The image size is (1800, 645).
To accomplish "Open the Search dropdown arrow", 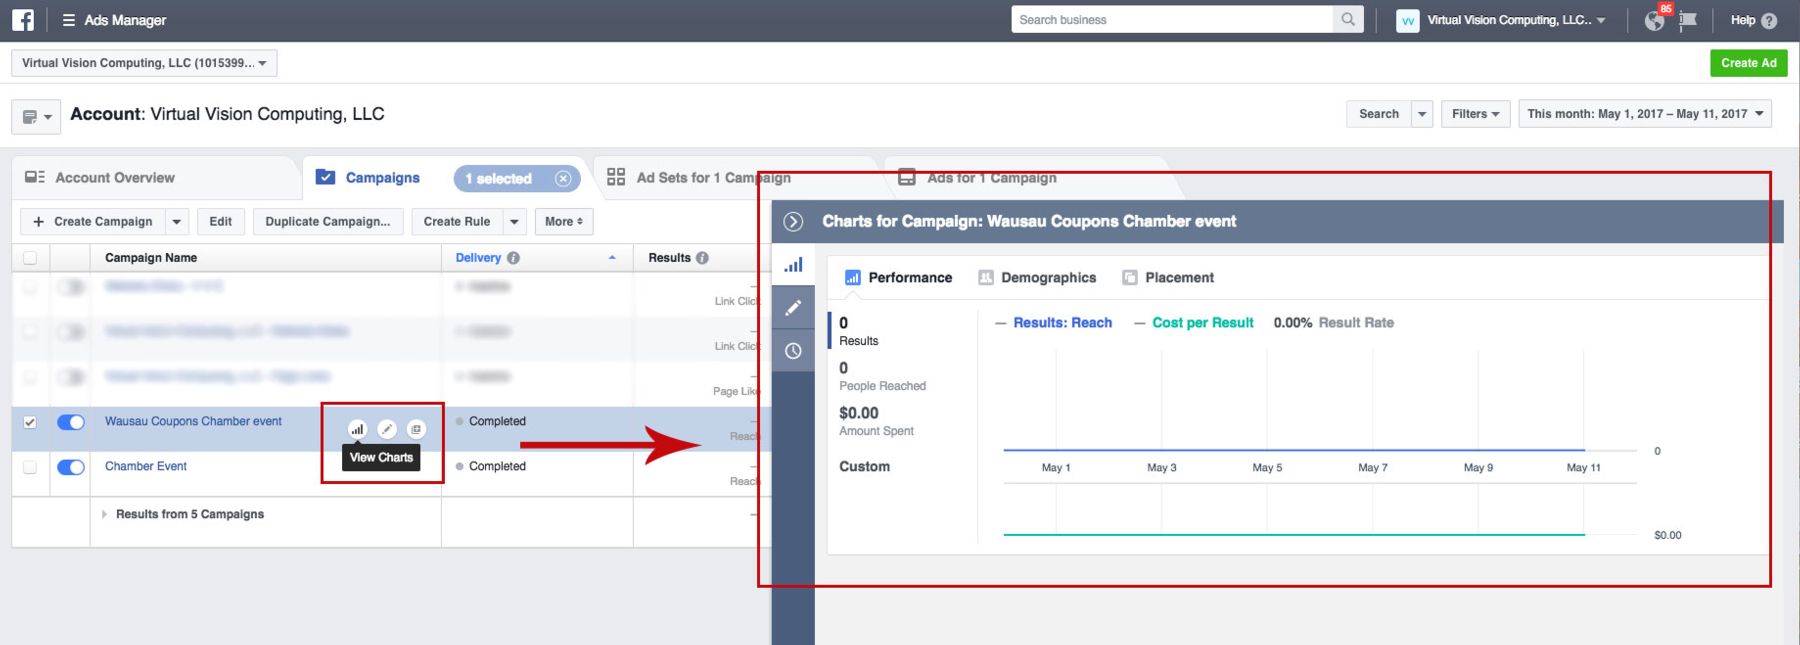I will 1422,114.
